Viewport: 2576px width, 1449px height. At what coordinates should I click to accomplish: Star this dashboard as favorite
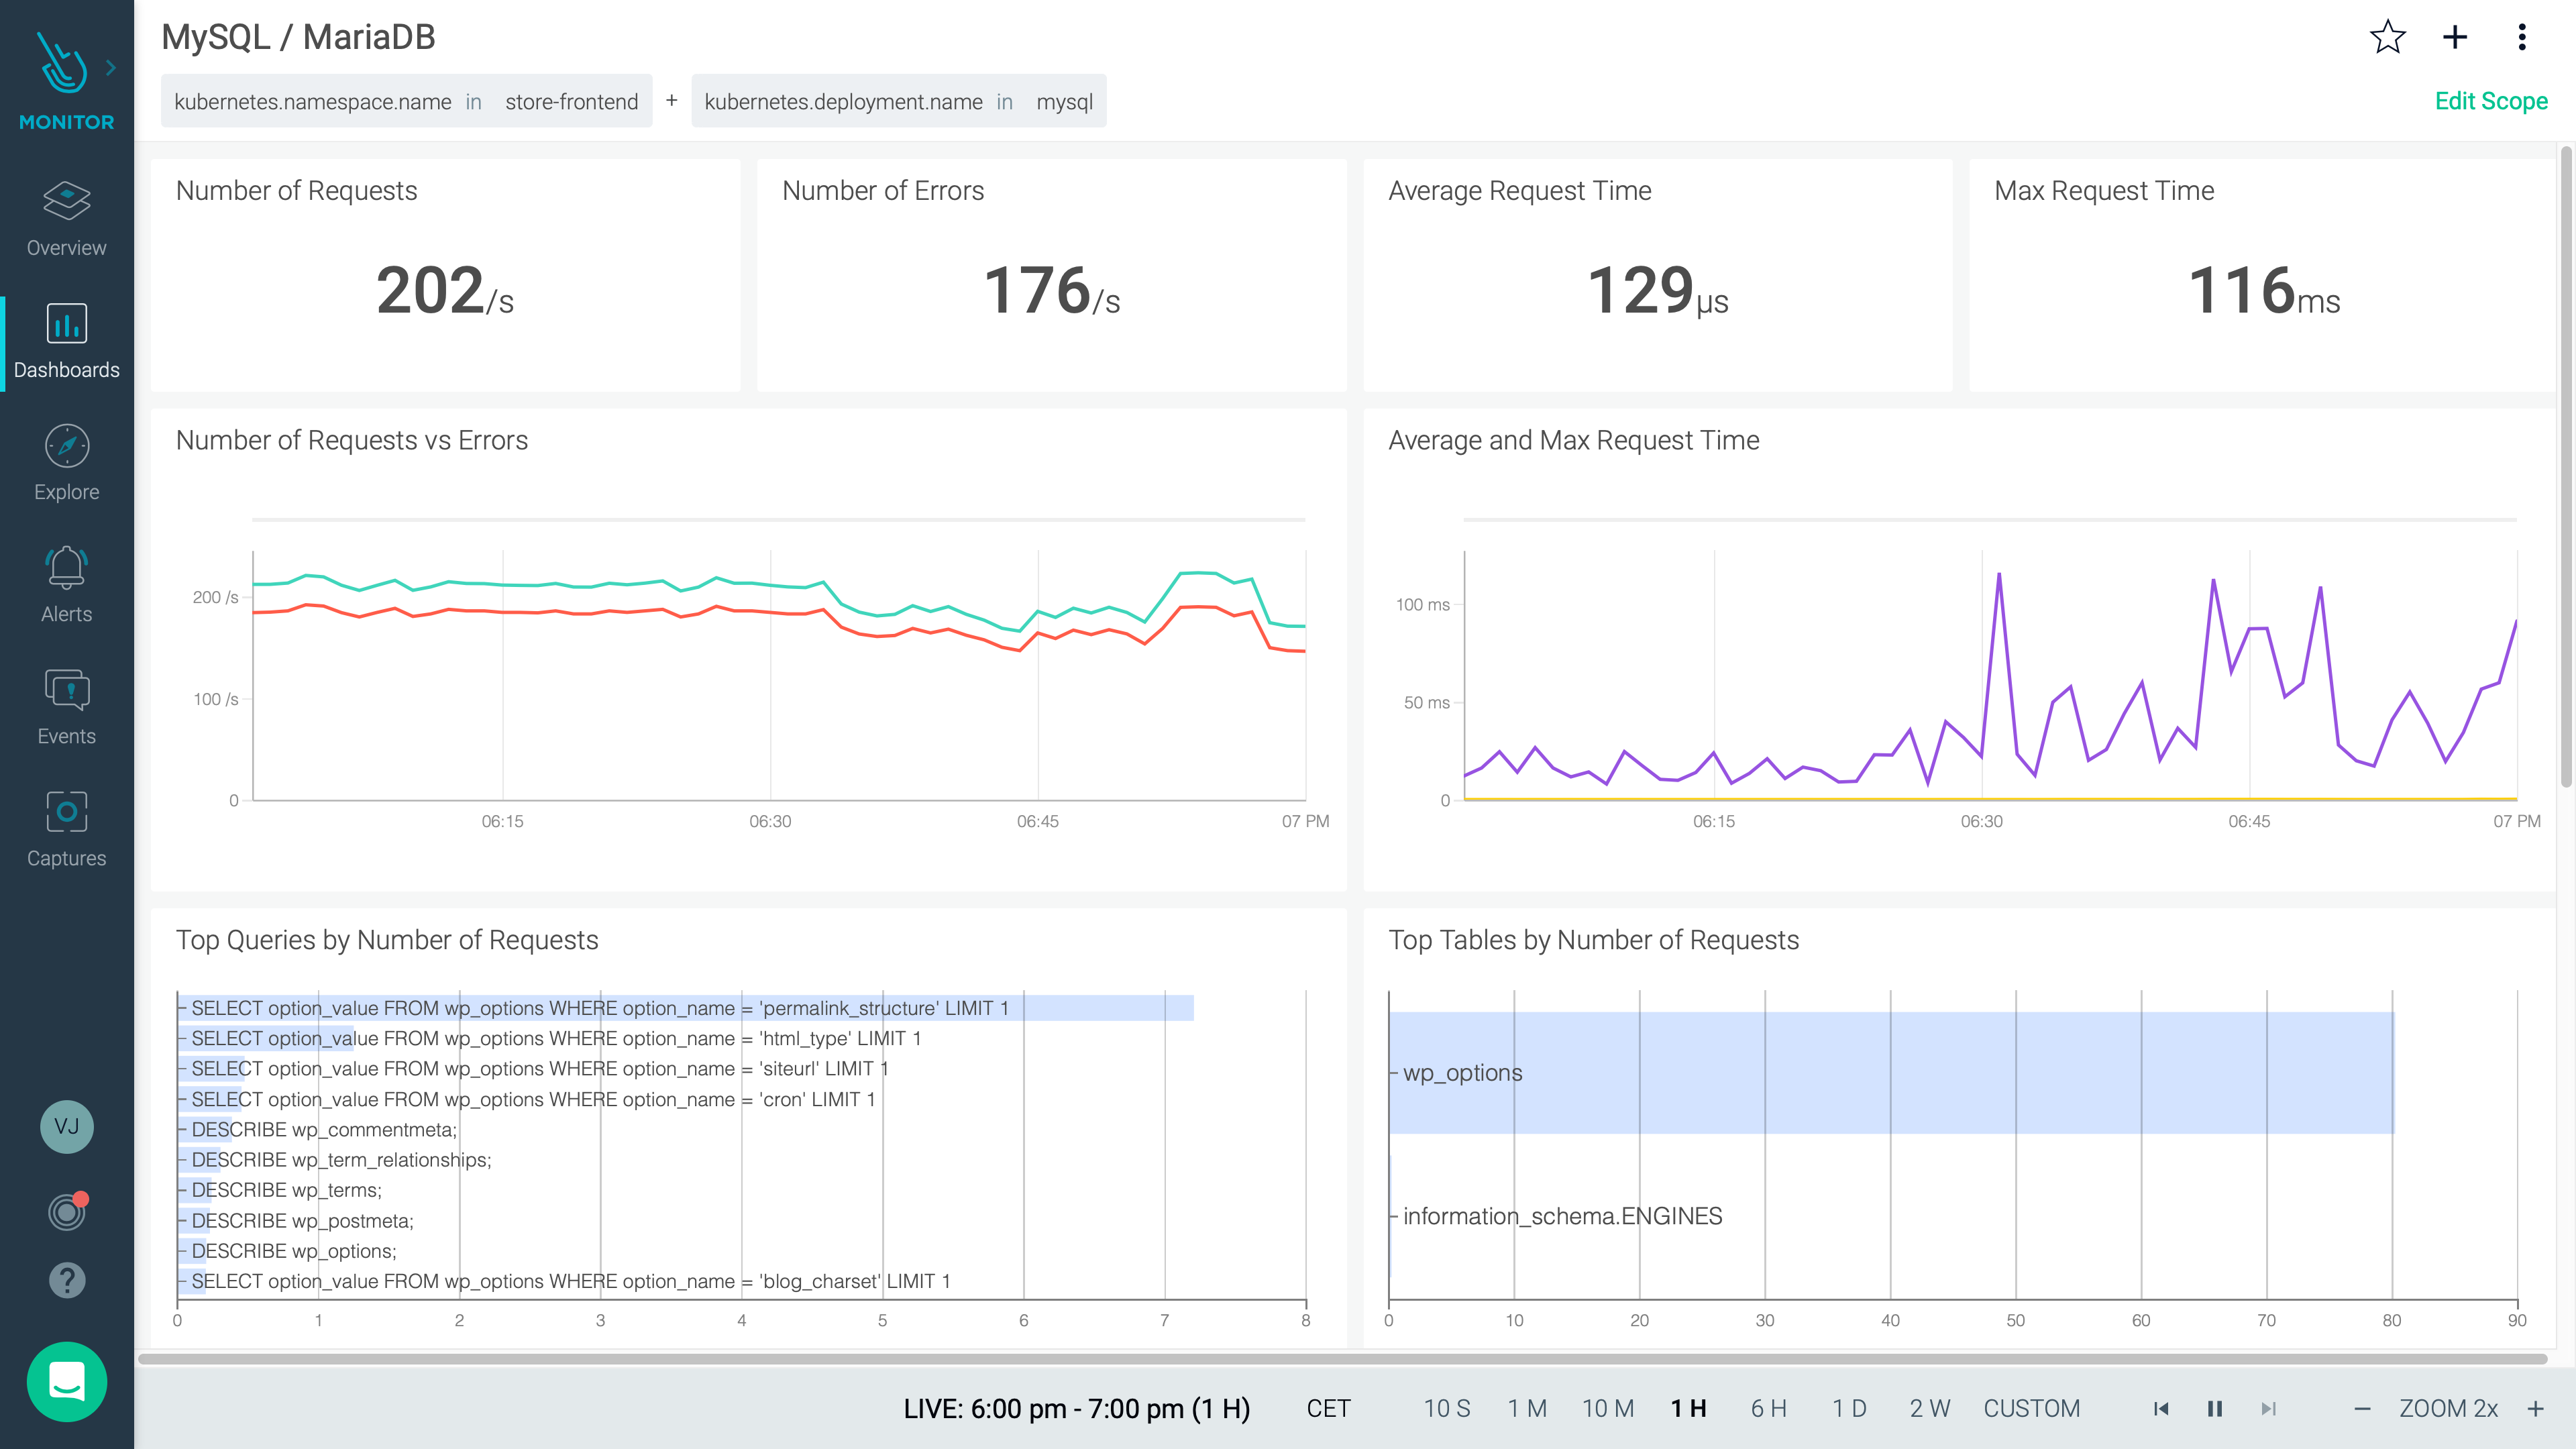(2387, 38)
